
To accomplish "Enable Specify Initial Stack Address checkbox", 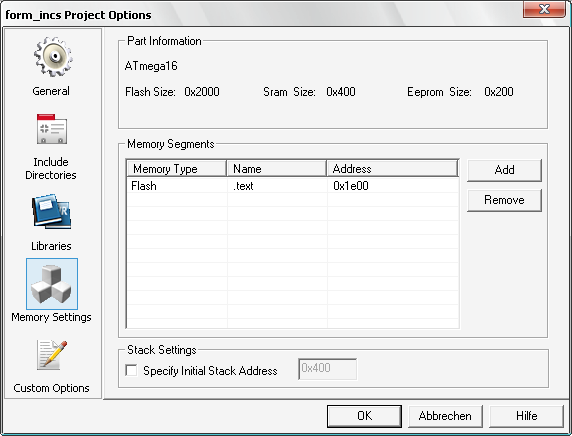I will [x=131, y=370].
